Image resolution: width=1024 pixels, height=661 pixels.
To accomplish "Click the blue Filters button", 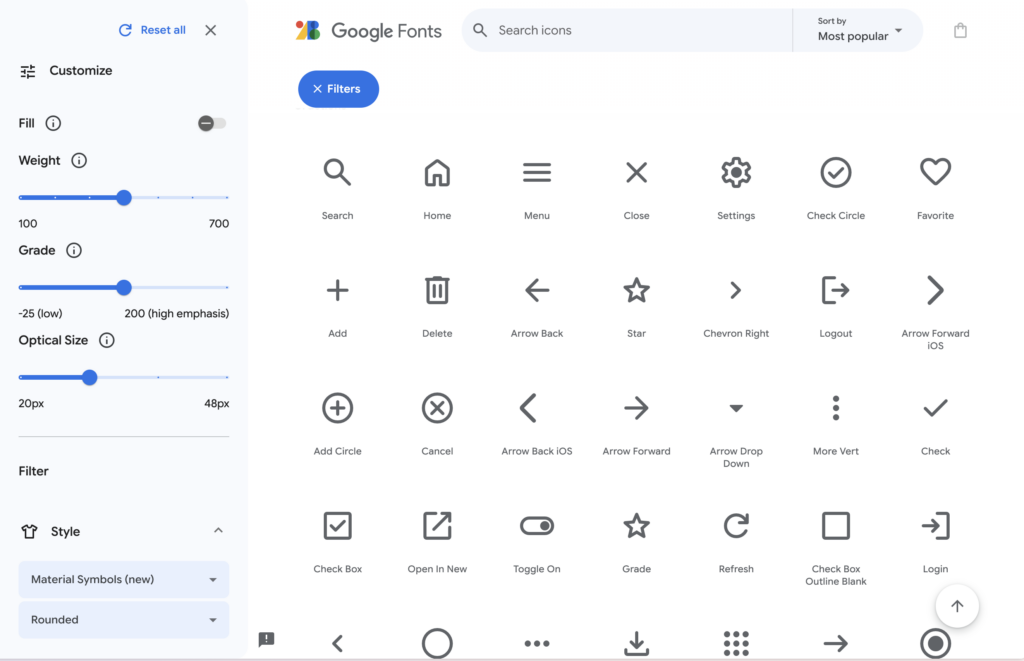I will 338,89.
